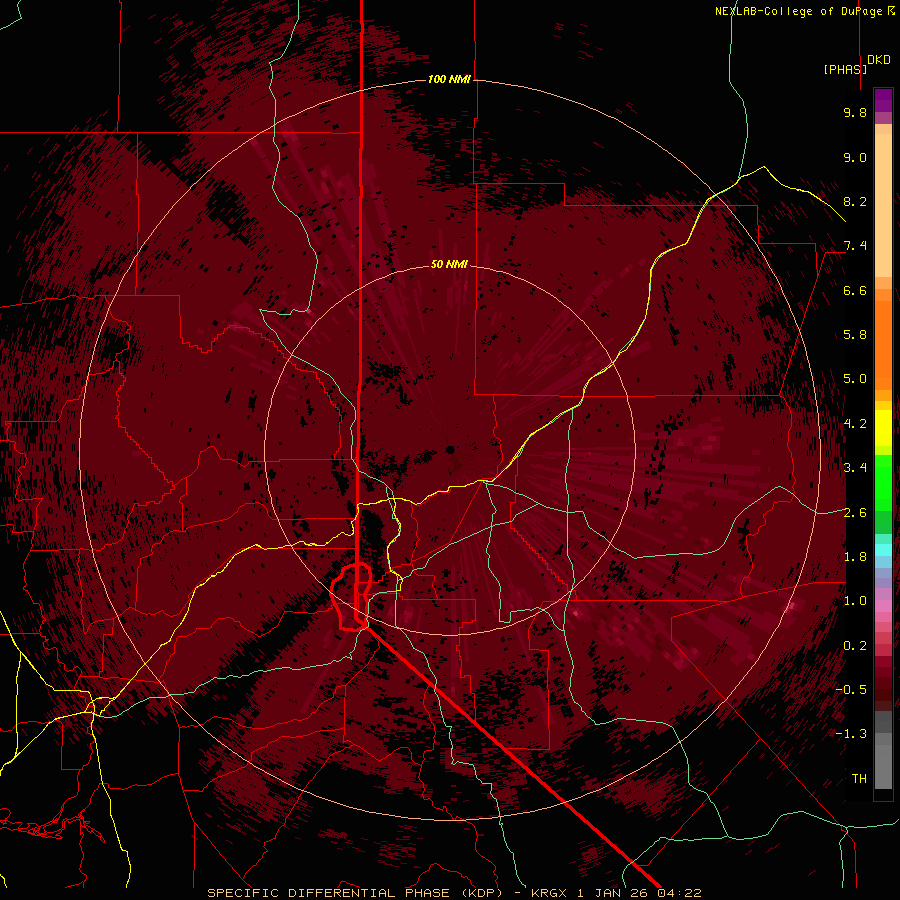The height and width of the screenshot is (900, 900).
Task: Pick the 9.8 value on the scale
Action: tap(855, 112)
